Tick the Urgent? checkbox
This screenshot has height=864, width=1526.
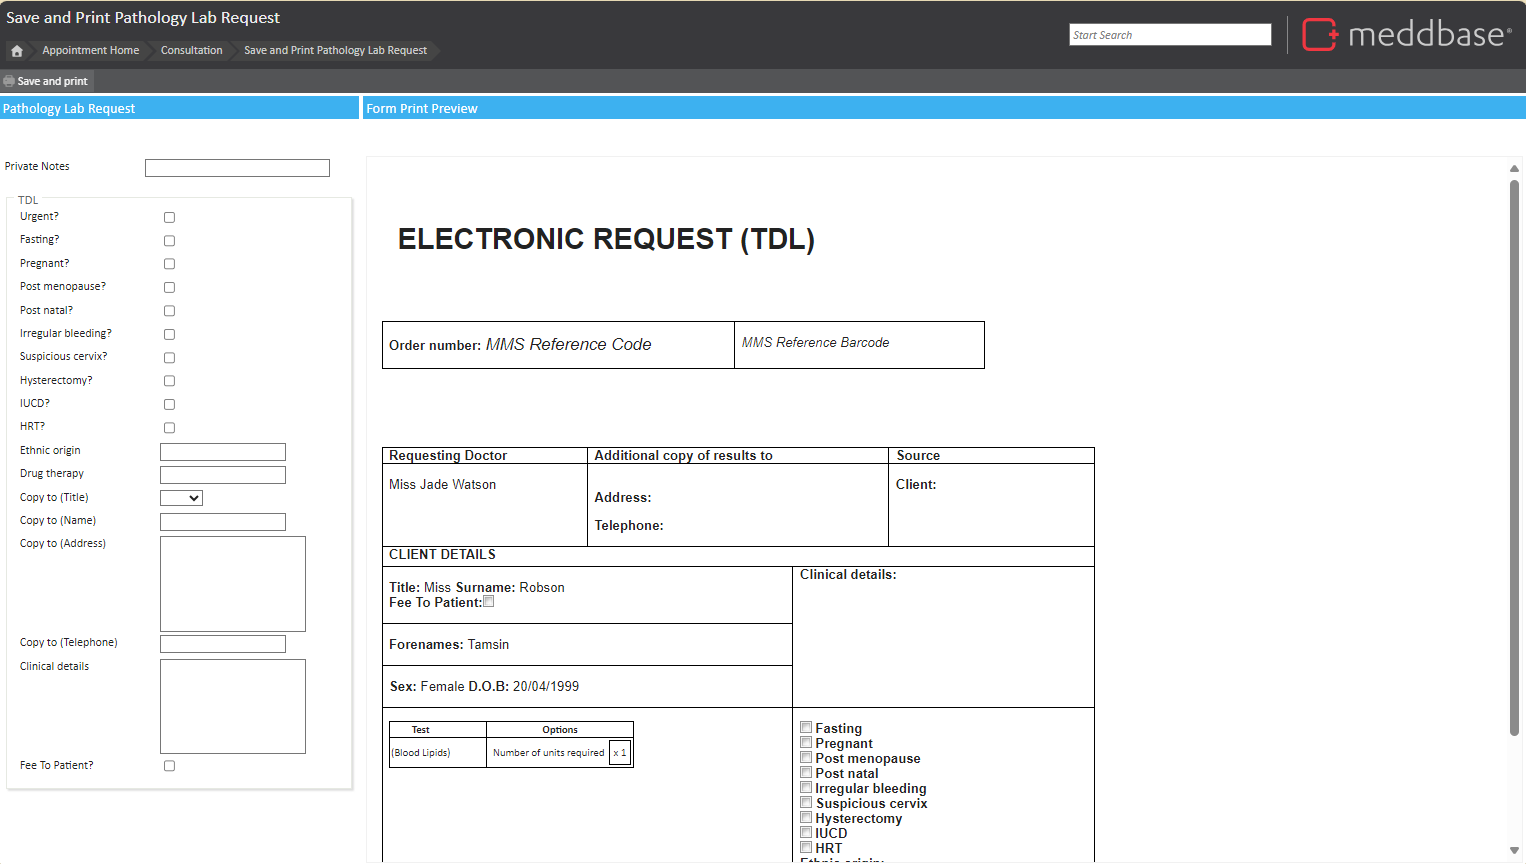(x=169, y=218)
